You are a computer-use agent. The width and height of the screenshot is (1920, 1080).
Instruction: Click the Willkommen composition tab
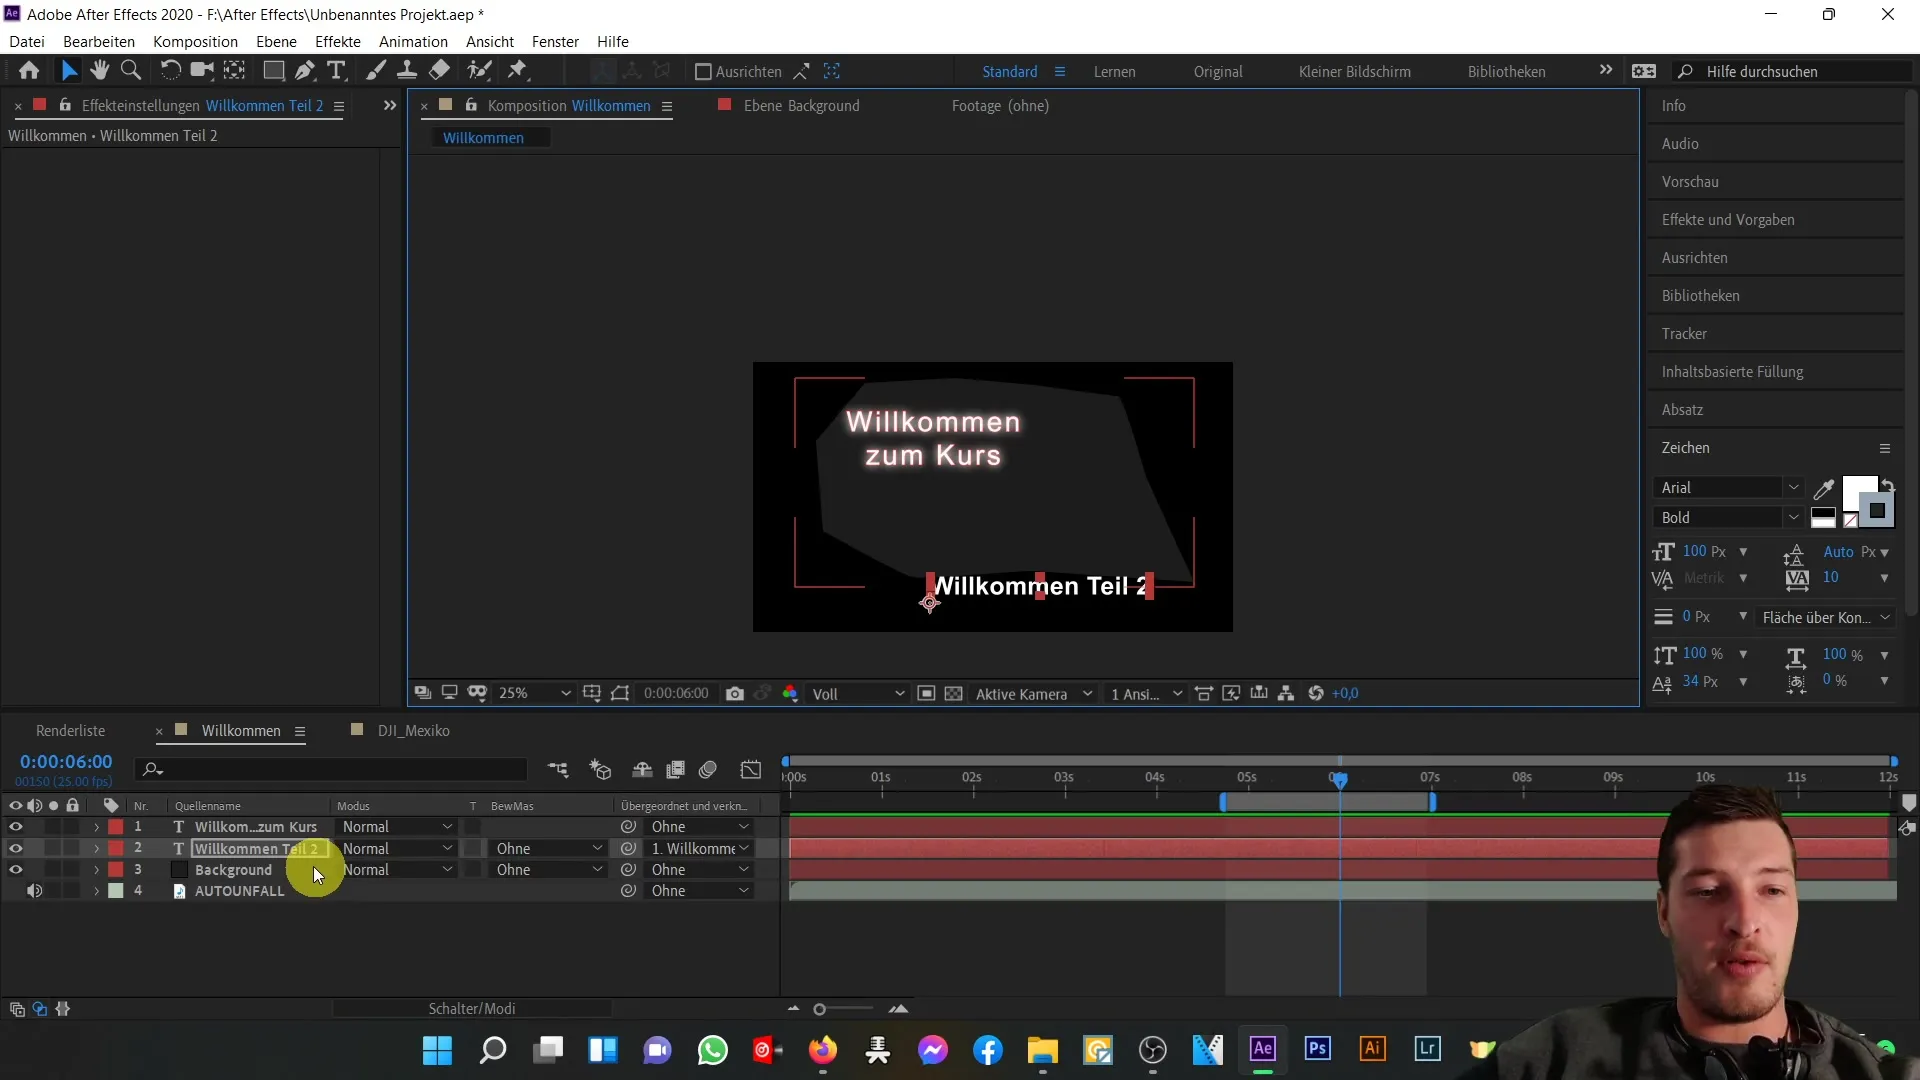pos(241,731)
